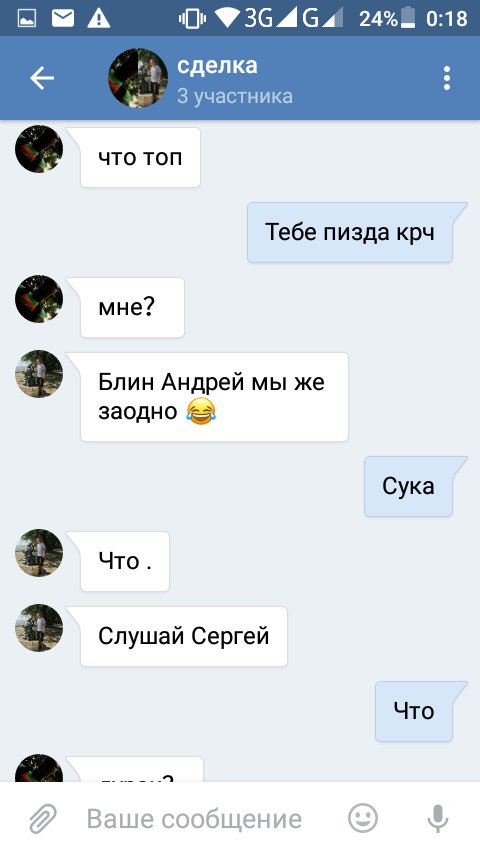Image resolution: width=480 pixels, height=854 pixels.
Task: Open the three-dot options menu
Action: (447, 78)
